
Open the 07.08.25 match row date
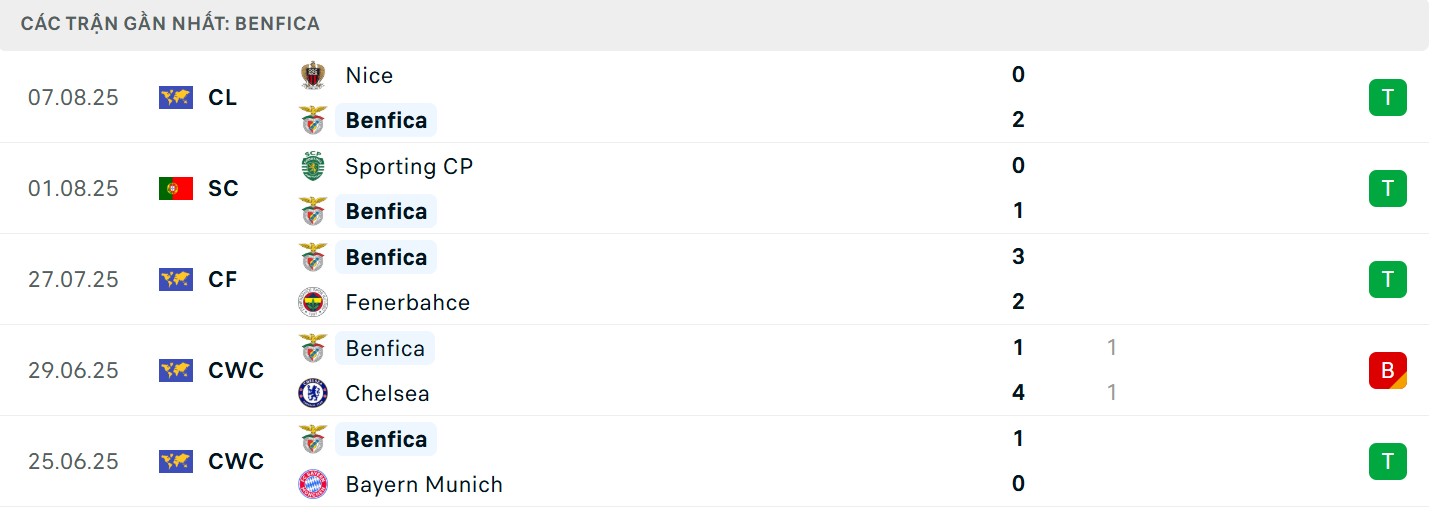73,97
